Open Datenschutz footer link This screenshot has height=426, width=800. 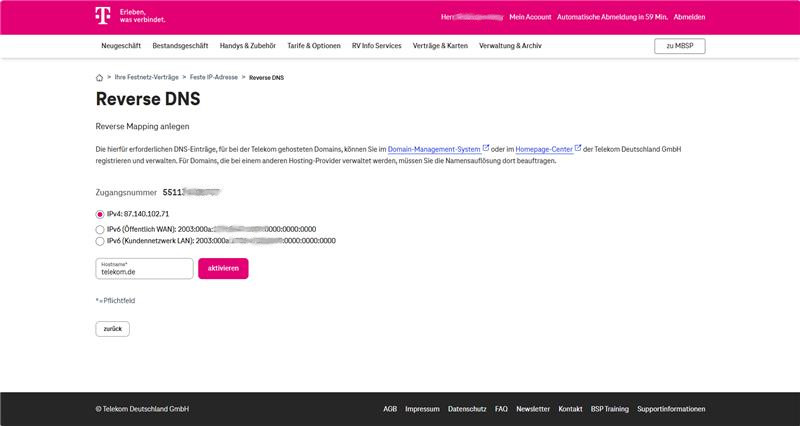click(x=467, y=409)
